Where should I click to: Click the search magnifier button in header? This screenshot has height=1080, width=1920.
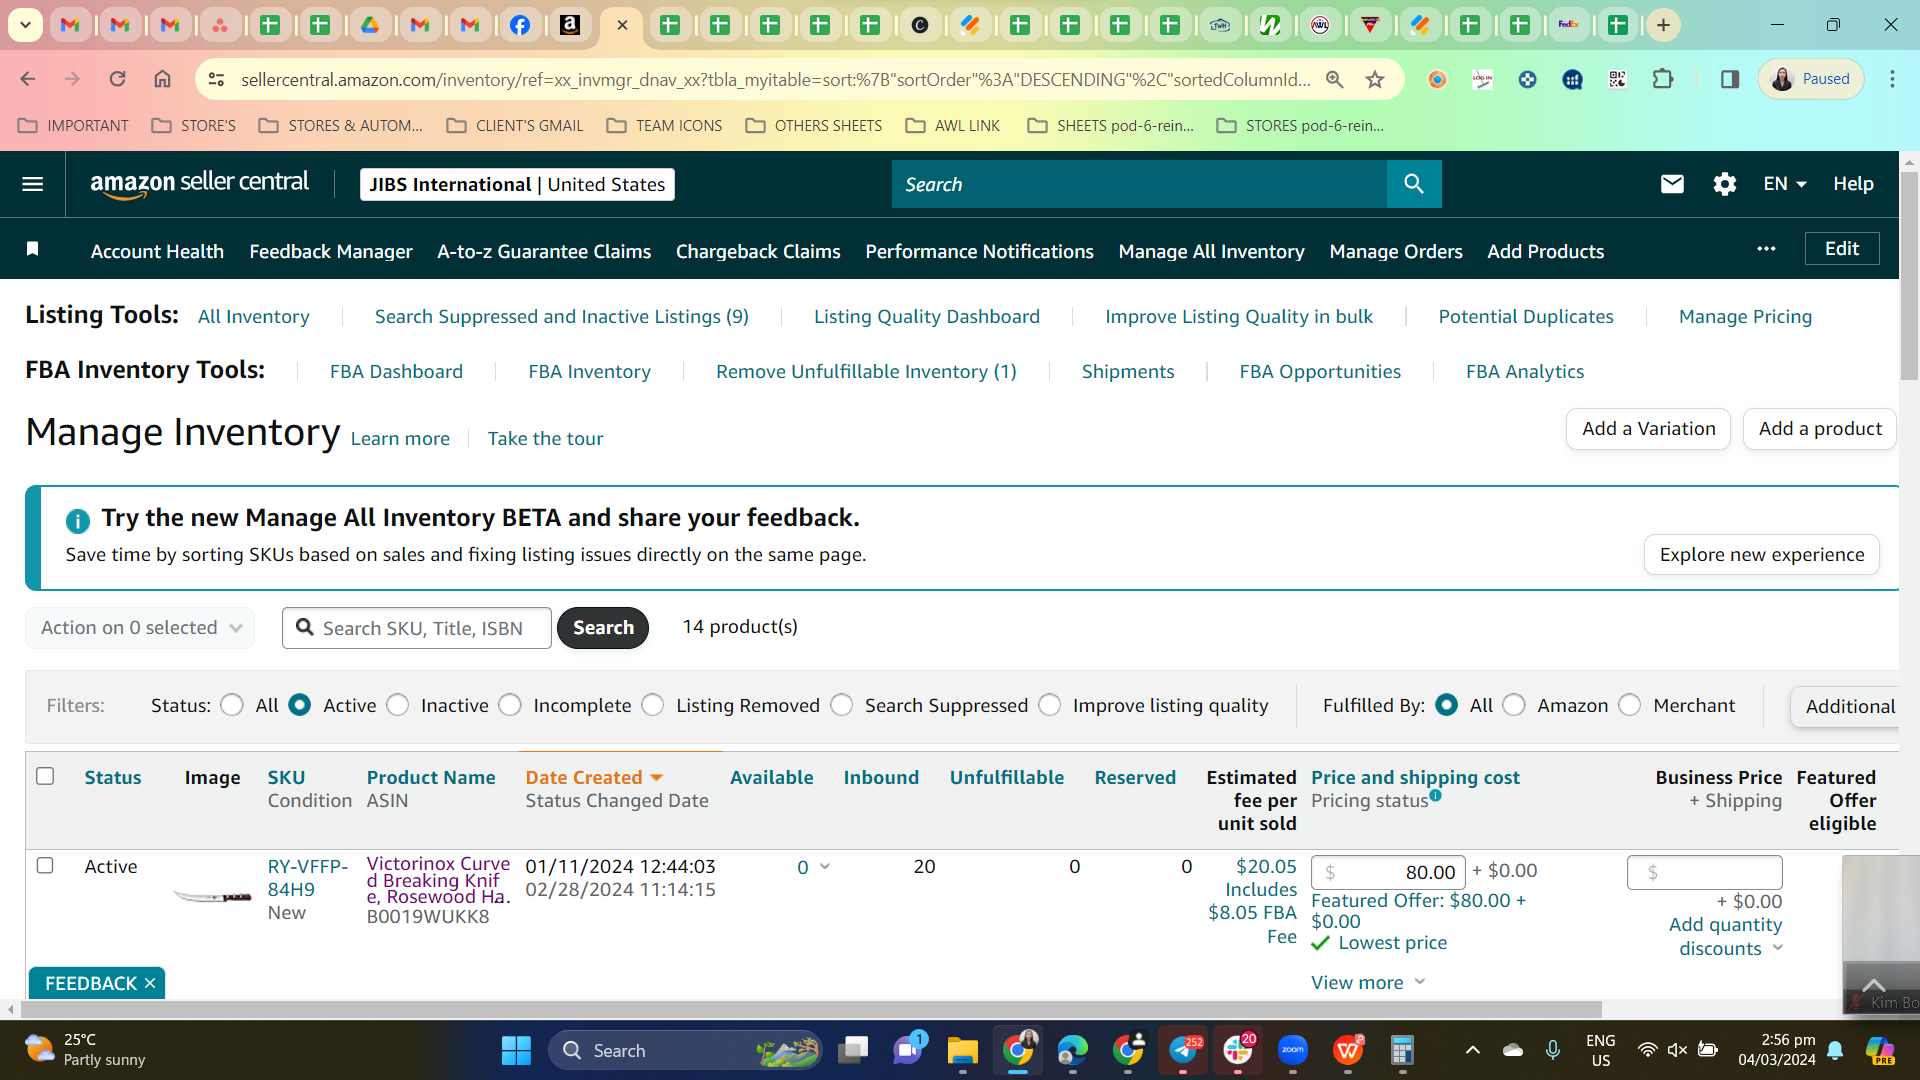(x=1414, y=184)
